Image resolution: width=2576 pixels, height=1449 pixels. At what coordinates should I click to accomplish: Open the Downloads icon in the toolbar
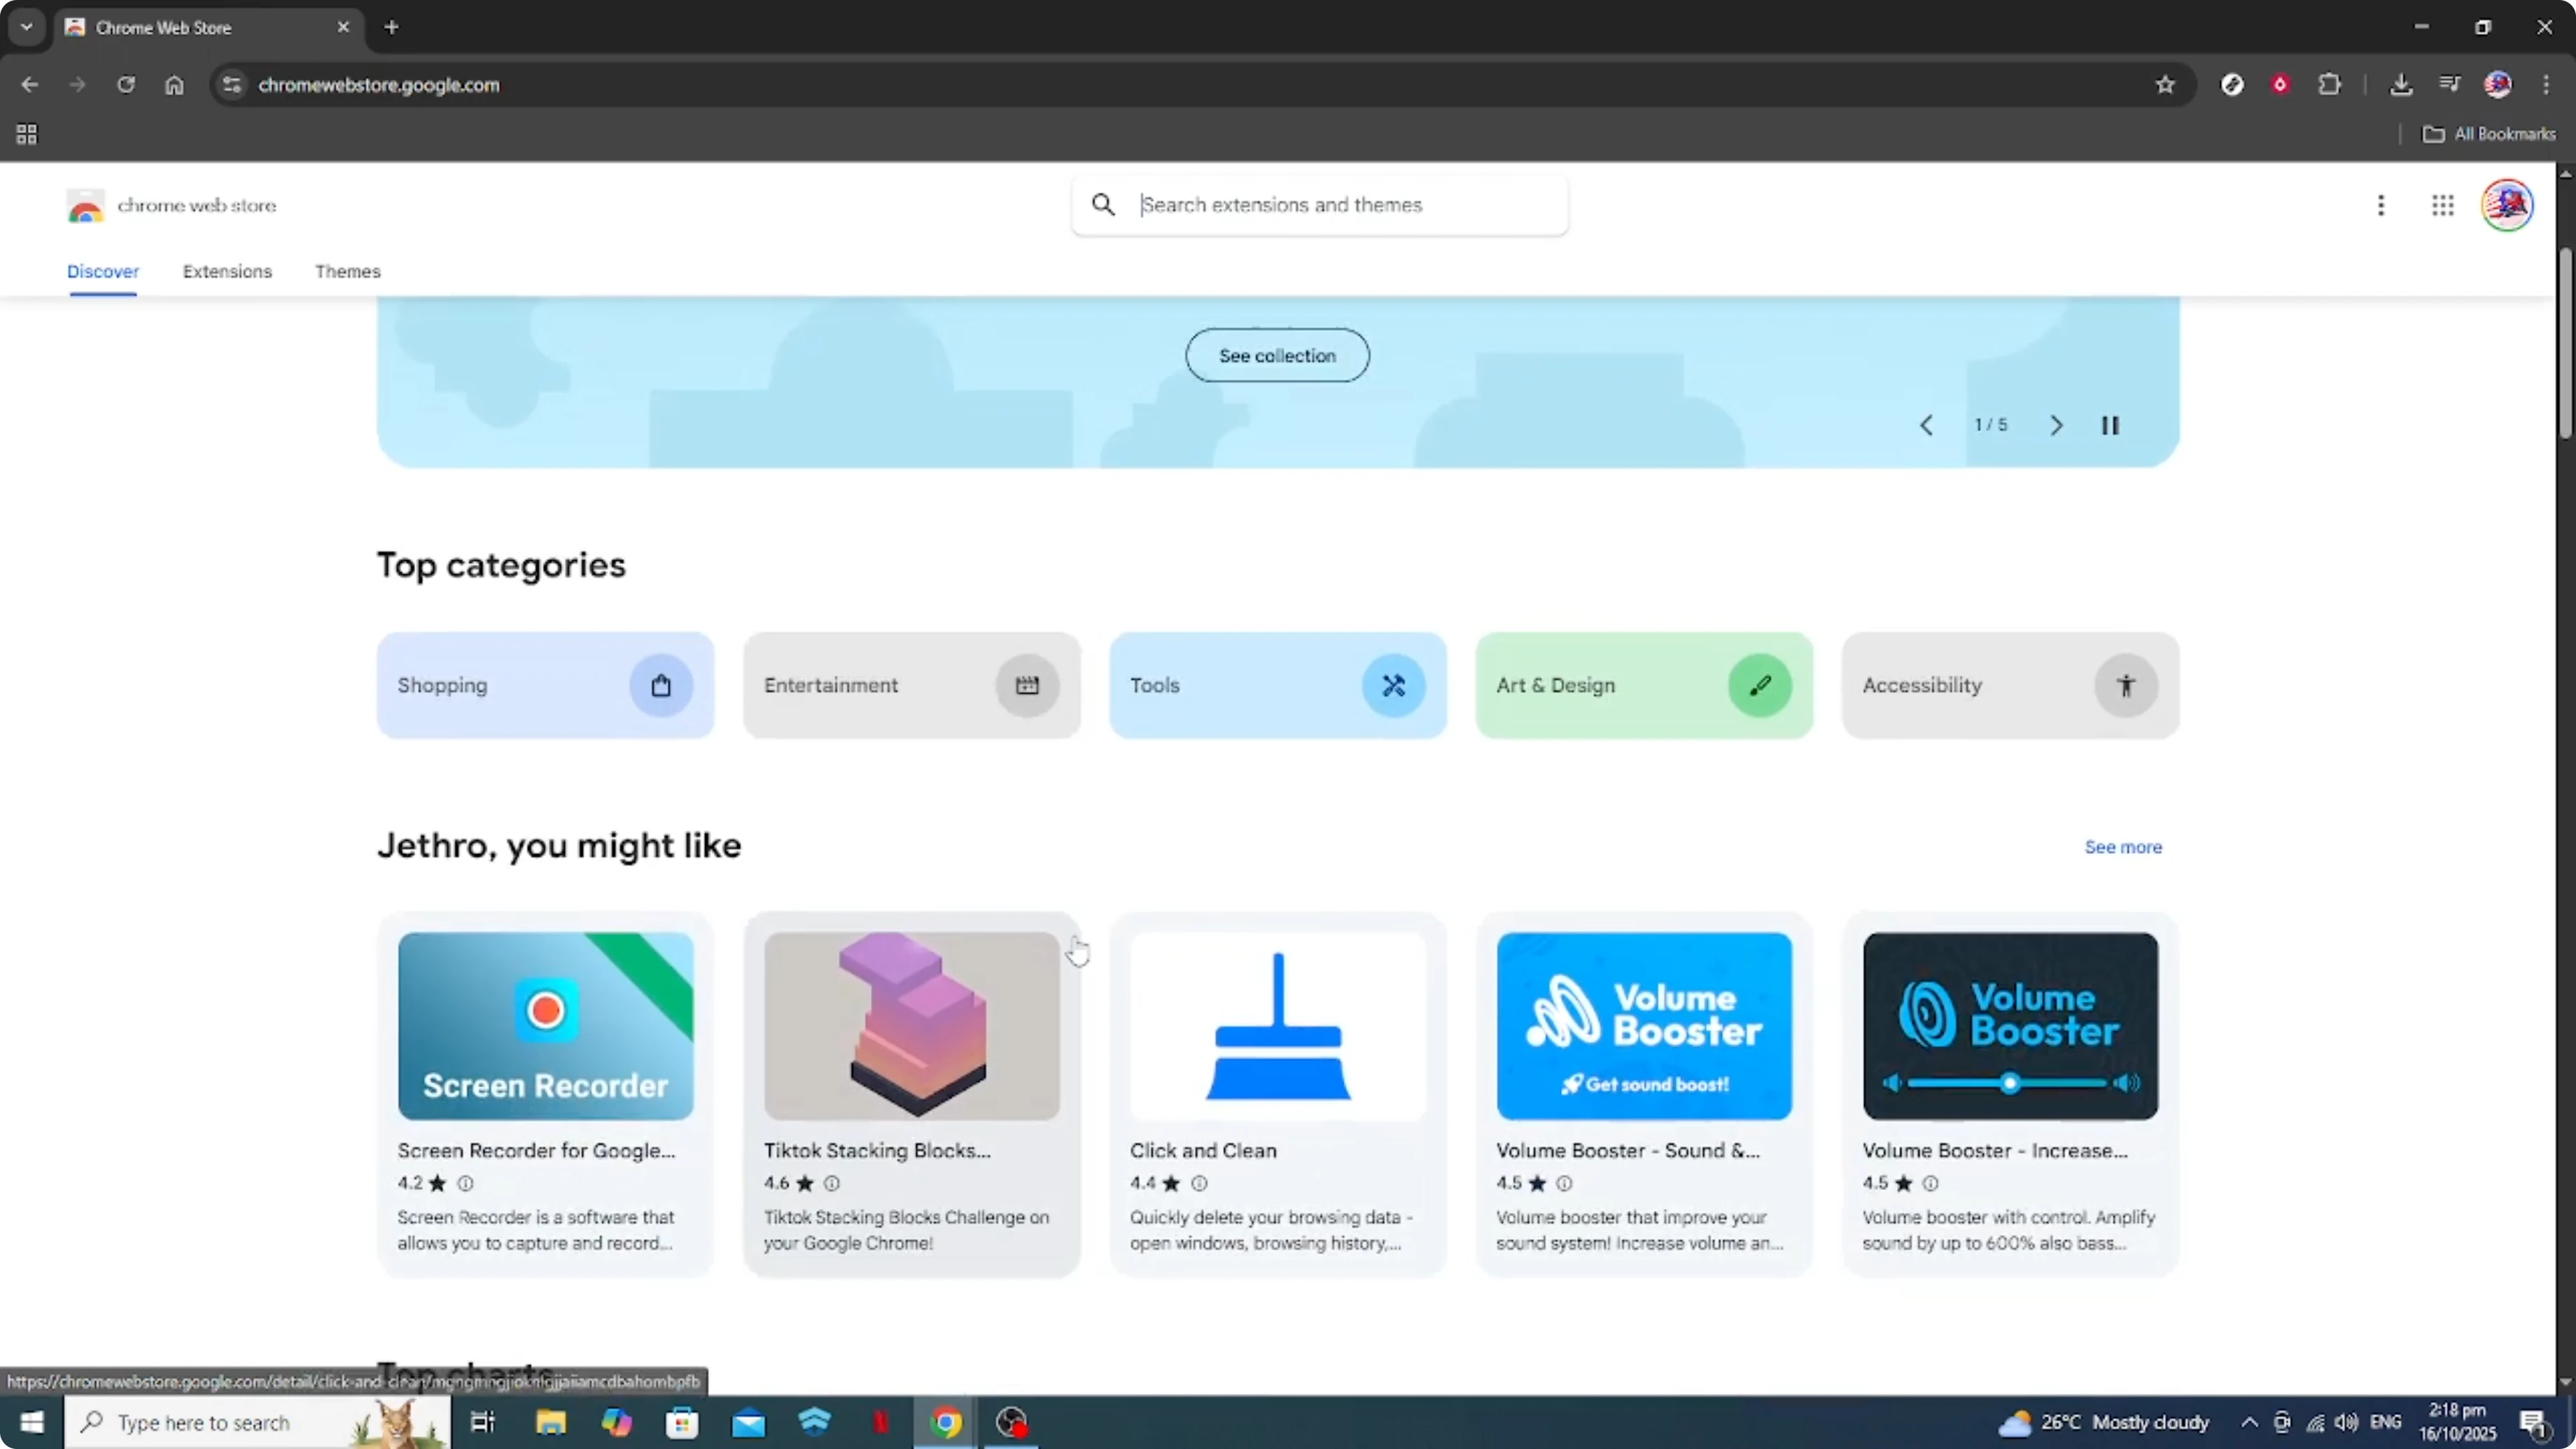click(x=2402, y=85)
